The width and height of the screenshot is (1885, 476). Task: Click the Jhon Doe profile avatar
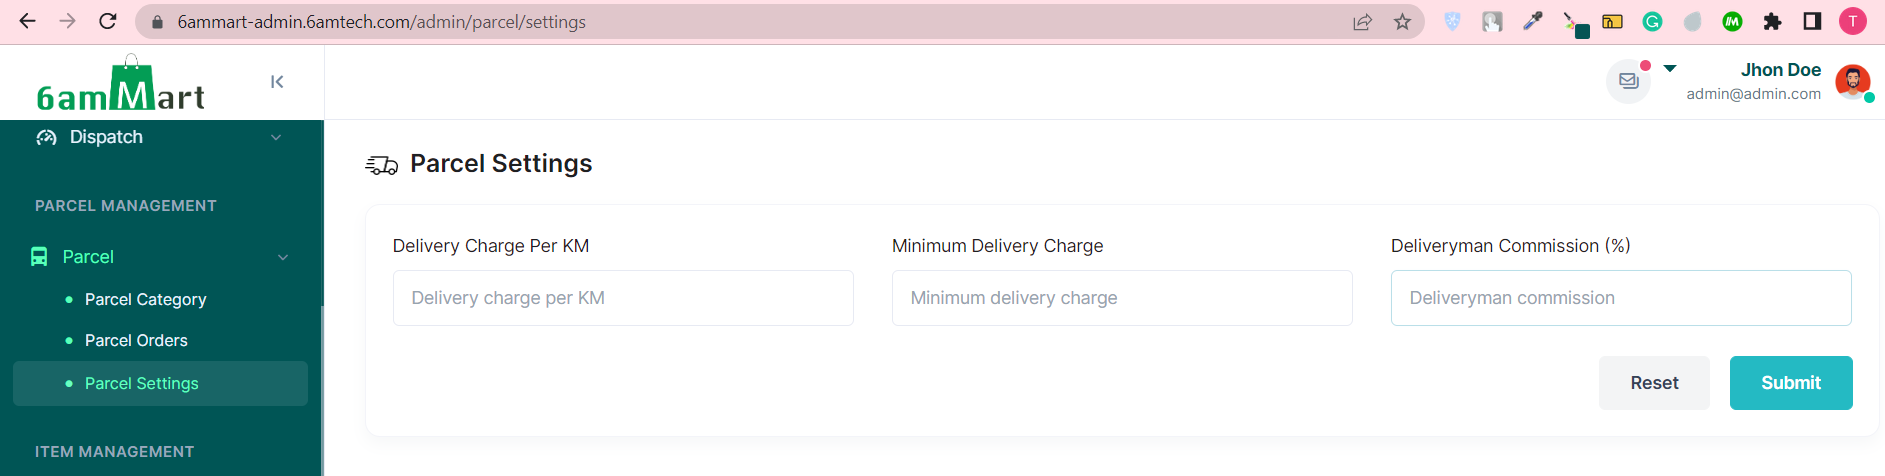pyautogui.click(x=1853, y=82)
